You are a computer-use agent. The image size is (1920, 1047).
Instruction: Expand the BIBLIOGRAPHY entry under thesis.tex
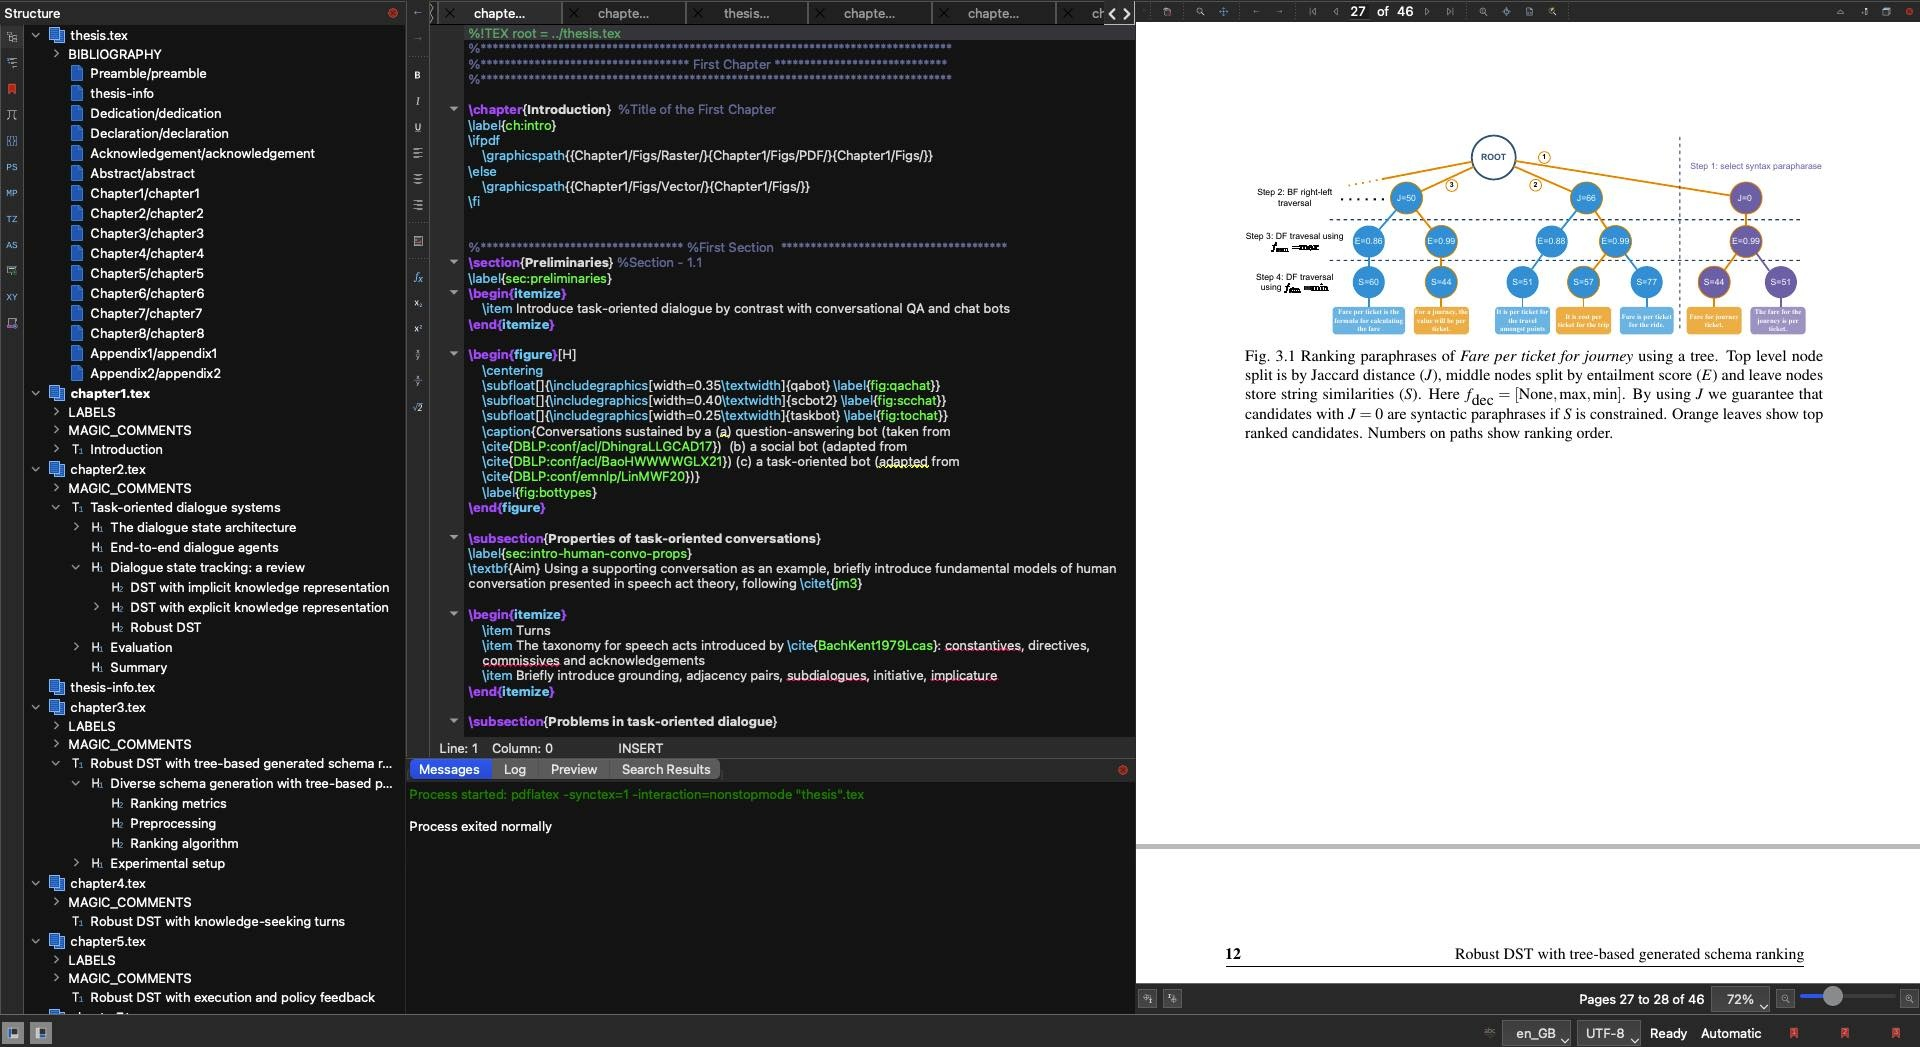57,54
